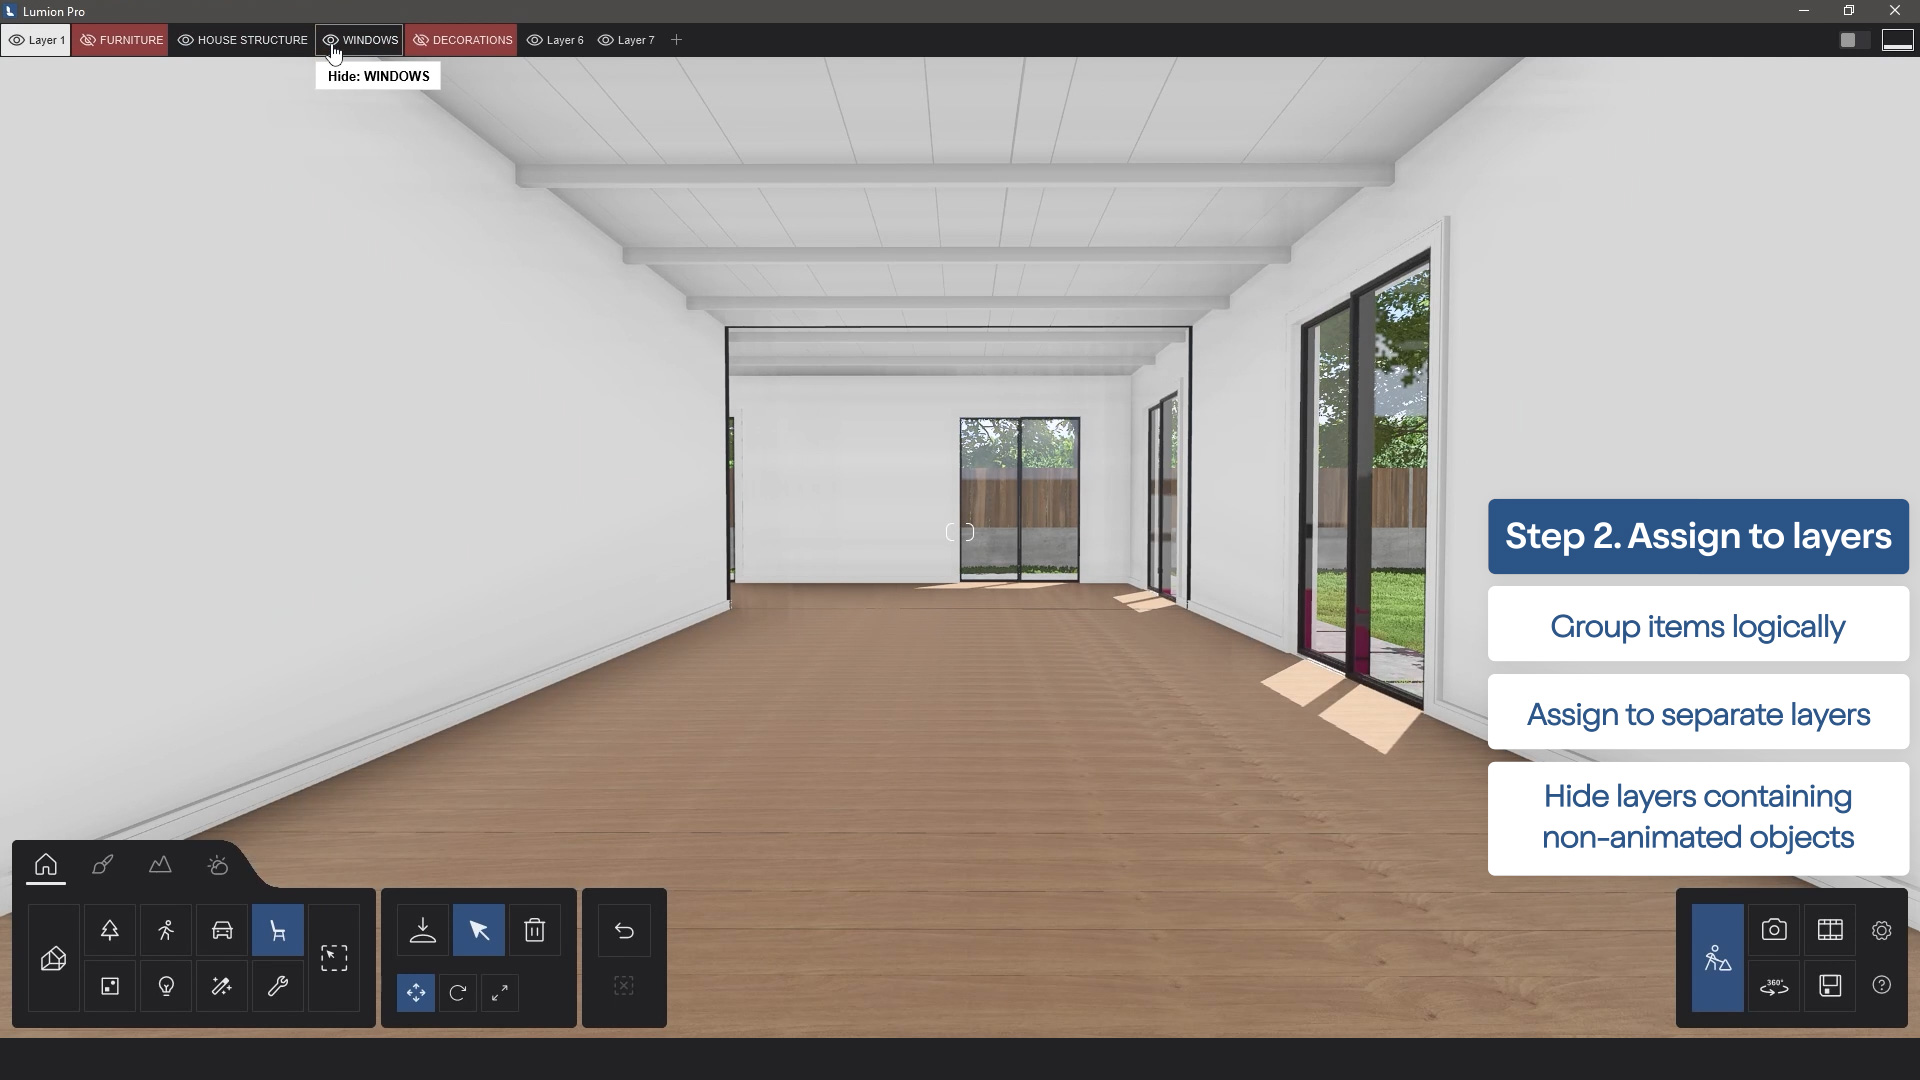Click the Undo arrow button
This screenshot has height=1080, width=1920.
[x=624, y=931]
